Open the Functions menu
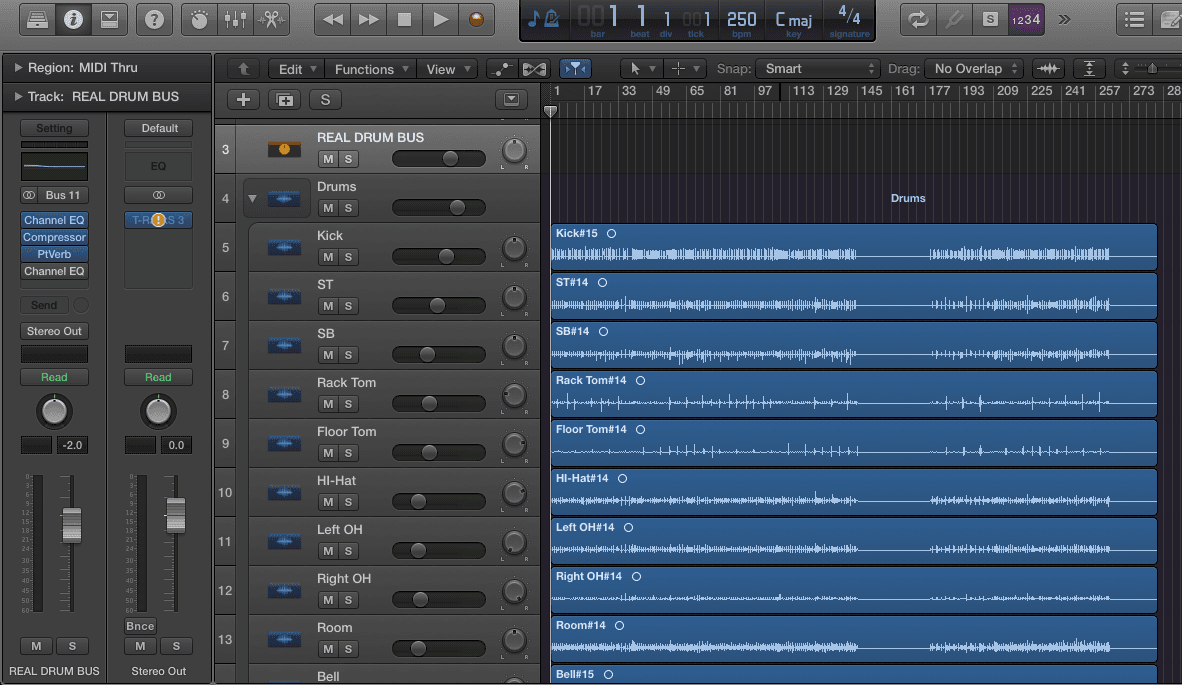 (370, 69)
